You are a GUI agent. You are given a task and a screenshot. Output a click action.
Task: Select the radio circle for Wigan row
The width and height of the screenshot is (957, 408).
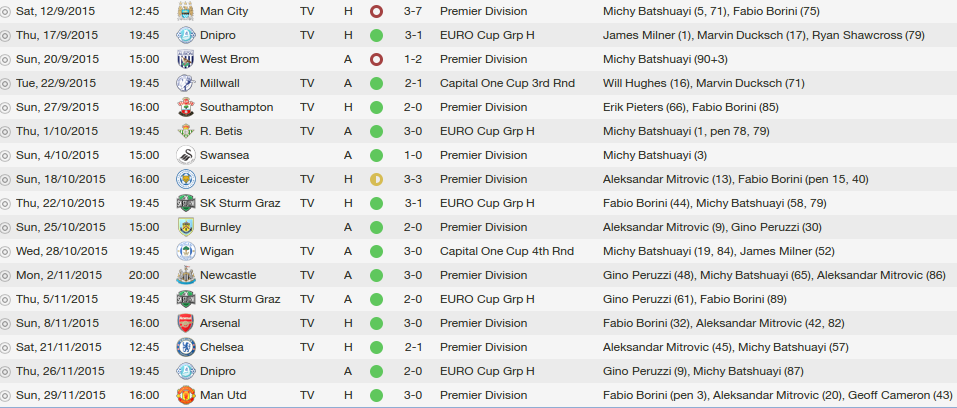[x=5, y=252]
